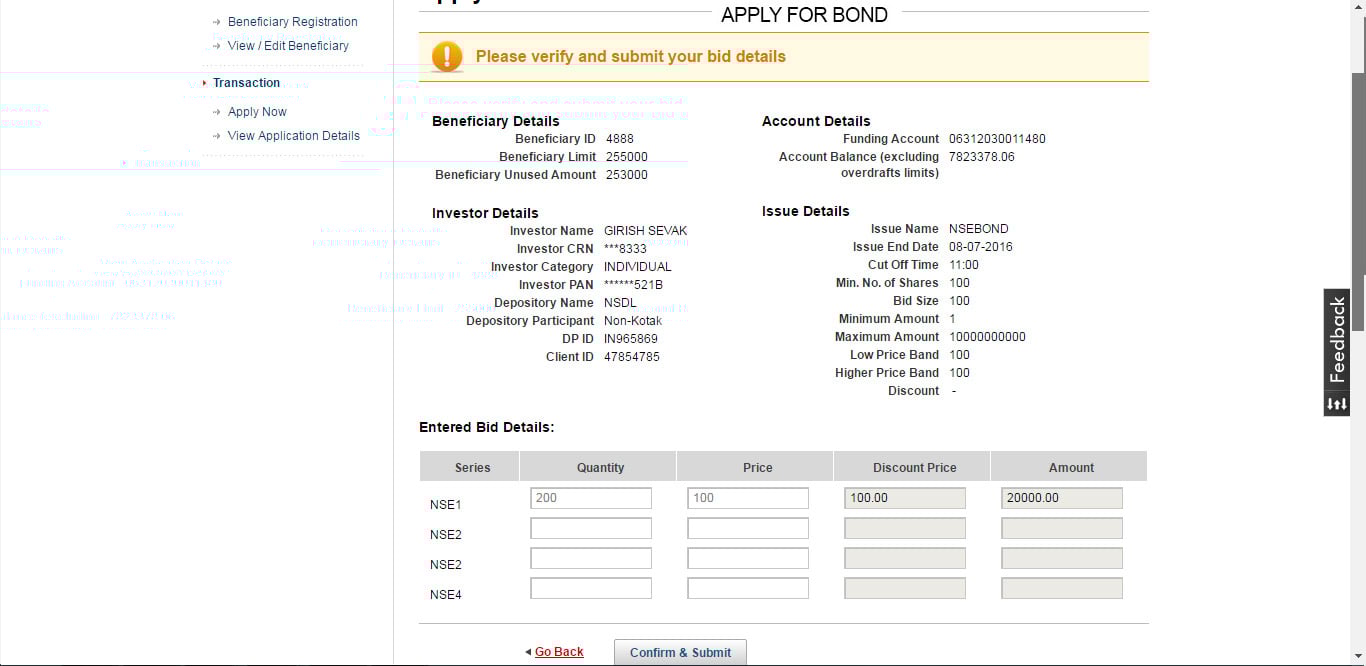Click the orange warning exclamation icon
The width and height of the screenshot is (1366, 666).
(447, 57)
